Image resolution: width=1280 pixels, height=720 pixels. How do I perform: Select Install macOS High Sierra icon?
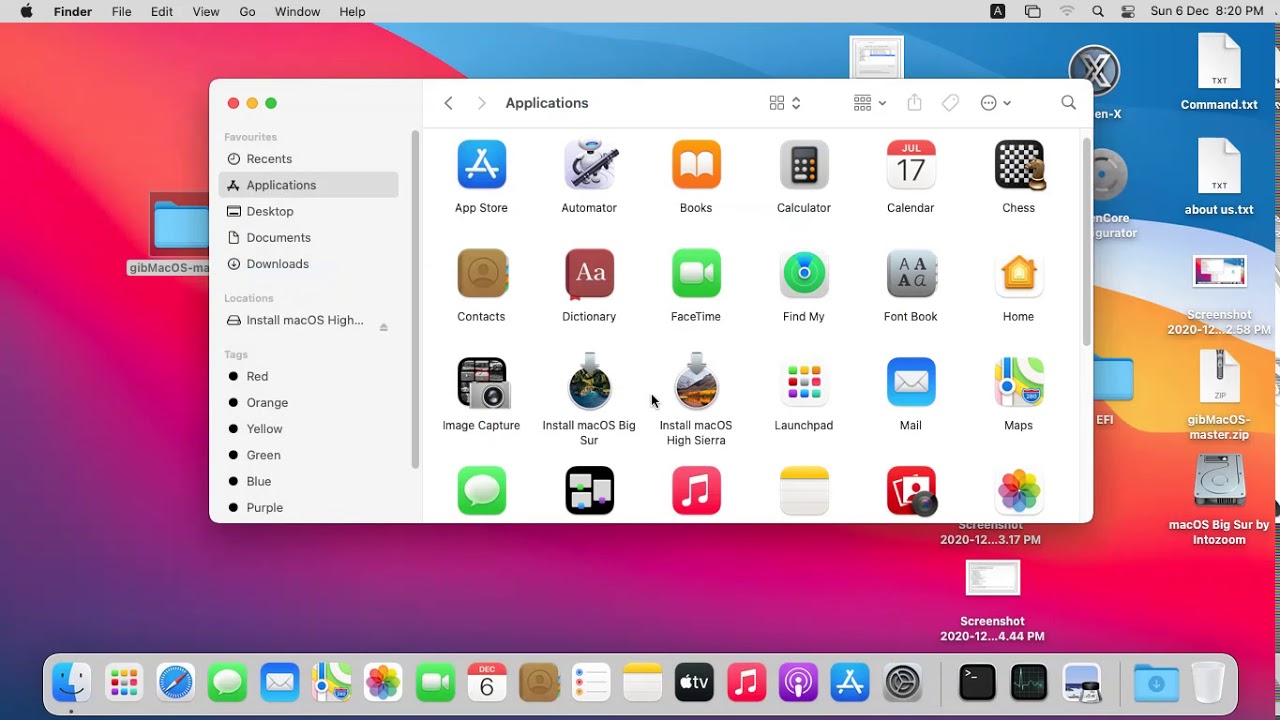(696, 382)
